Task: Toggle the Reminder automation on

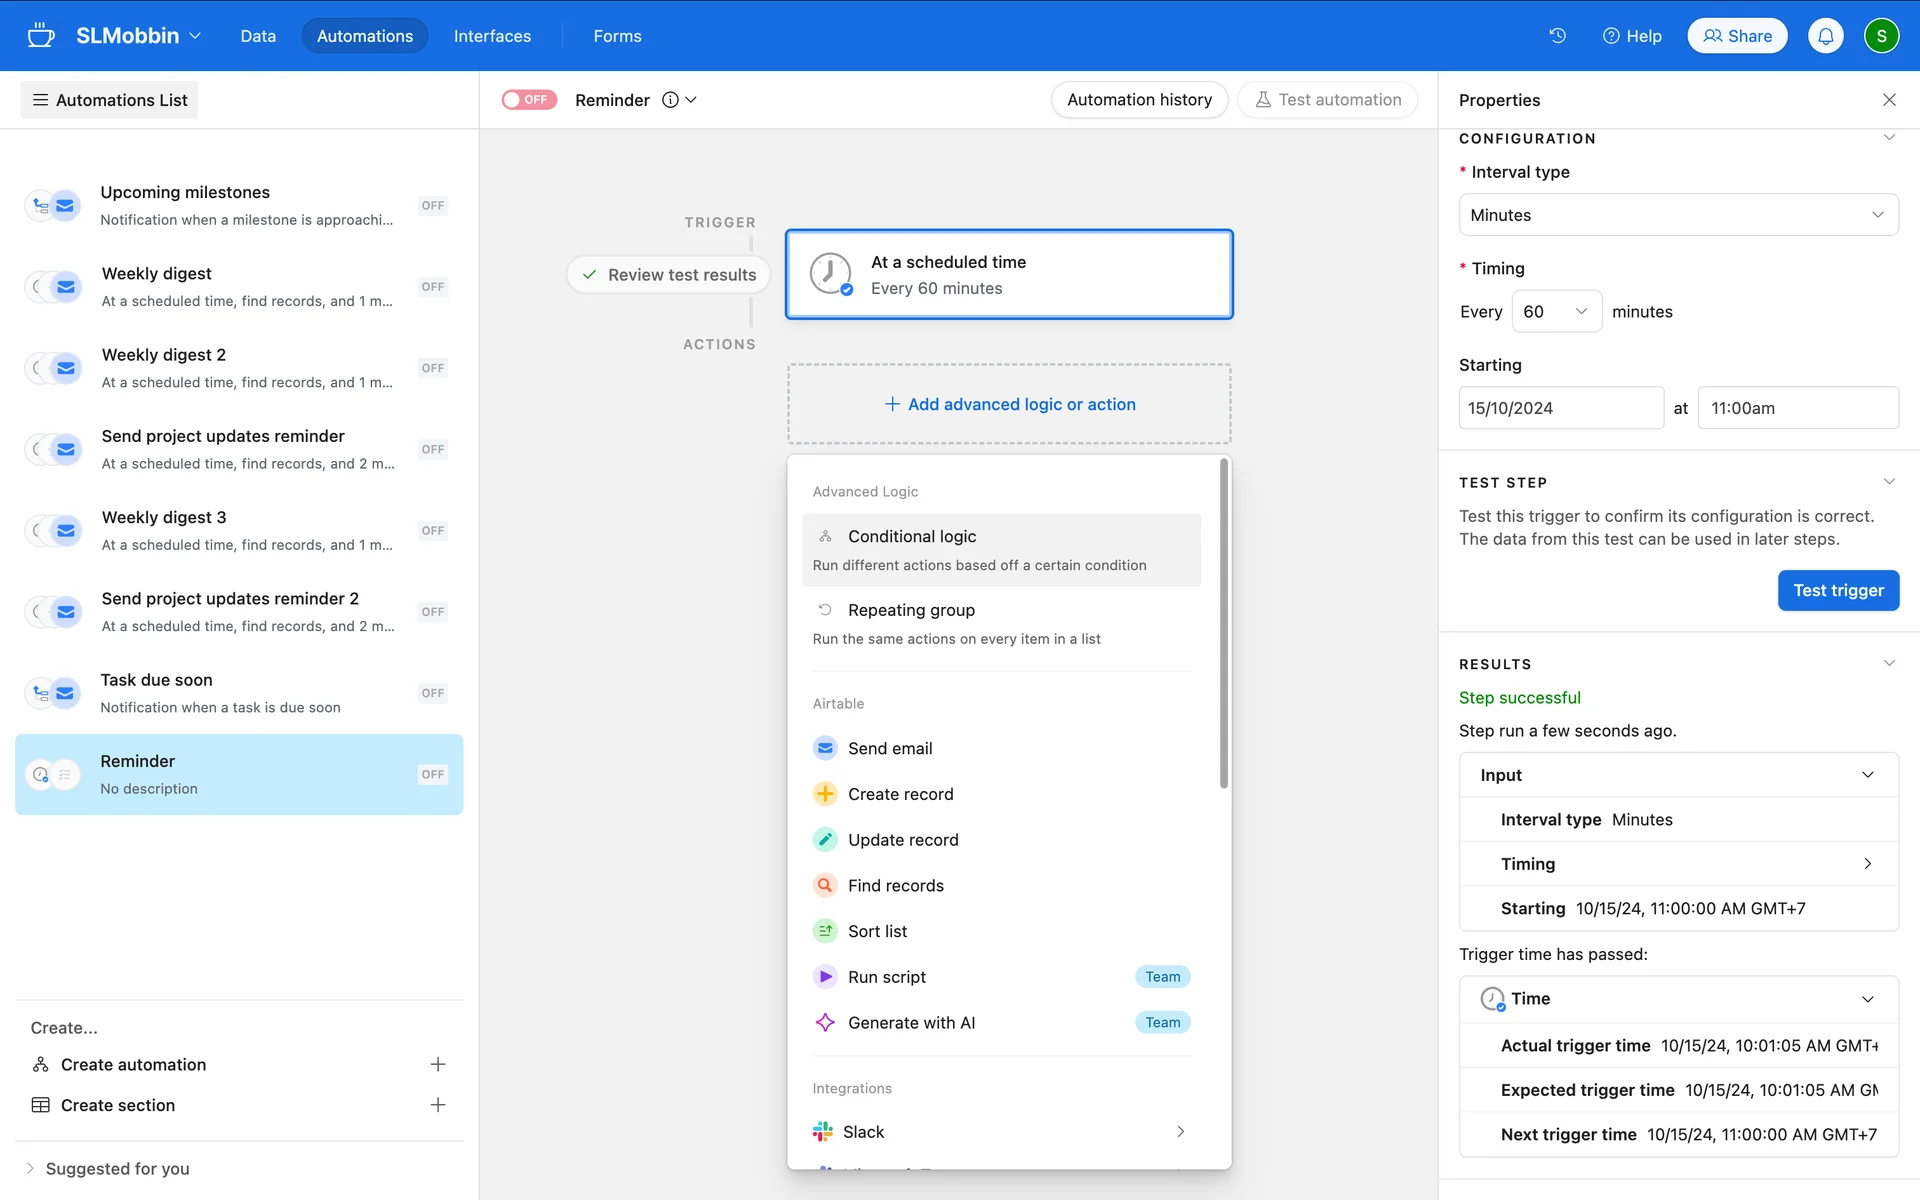Action: coord(529,100)
